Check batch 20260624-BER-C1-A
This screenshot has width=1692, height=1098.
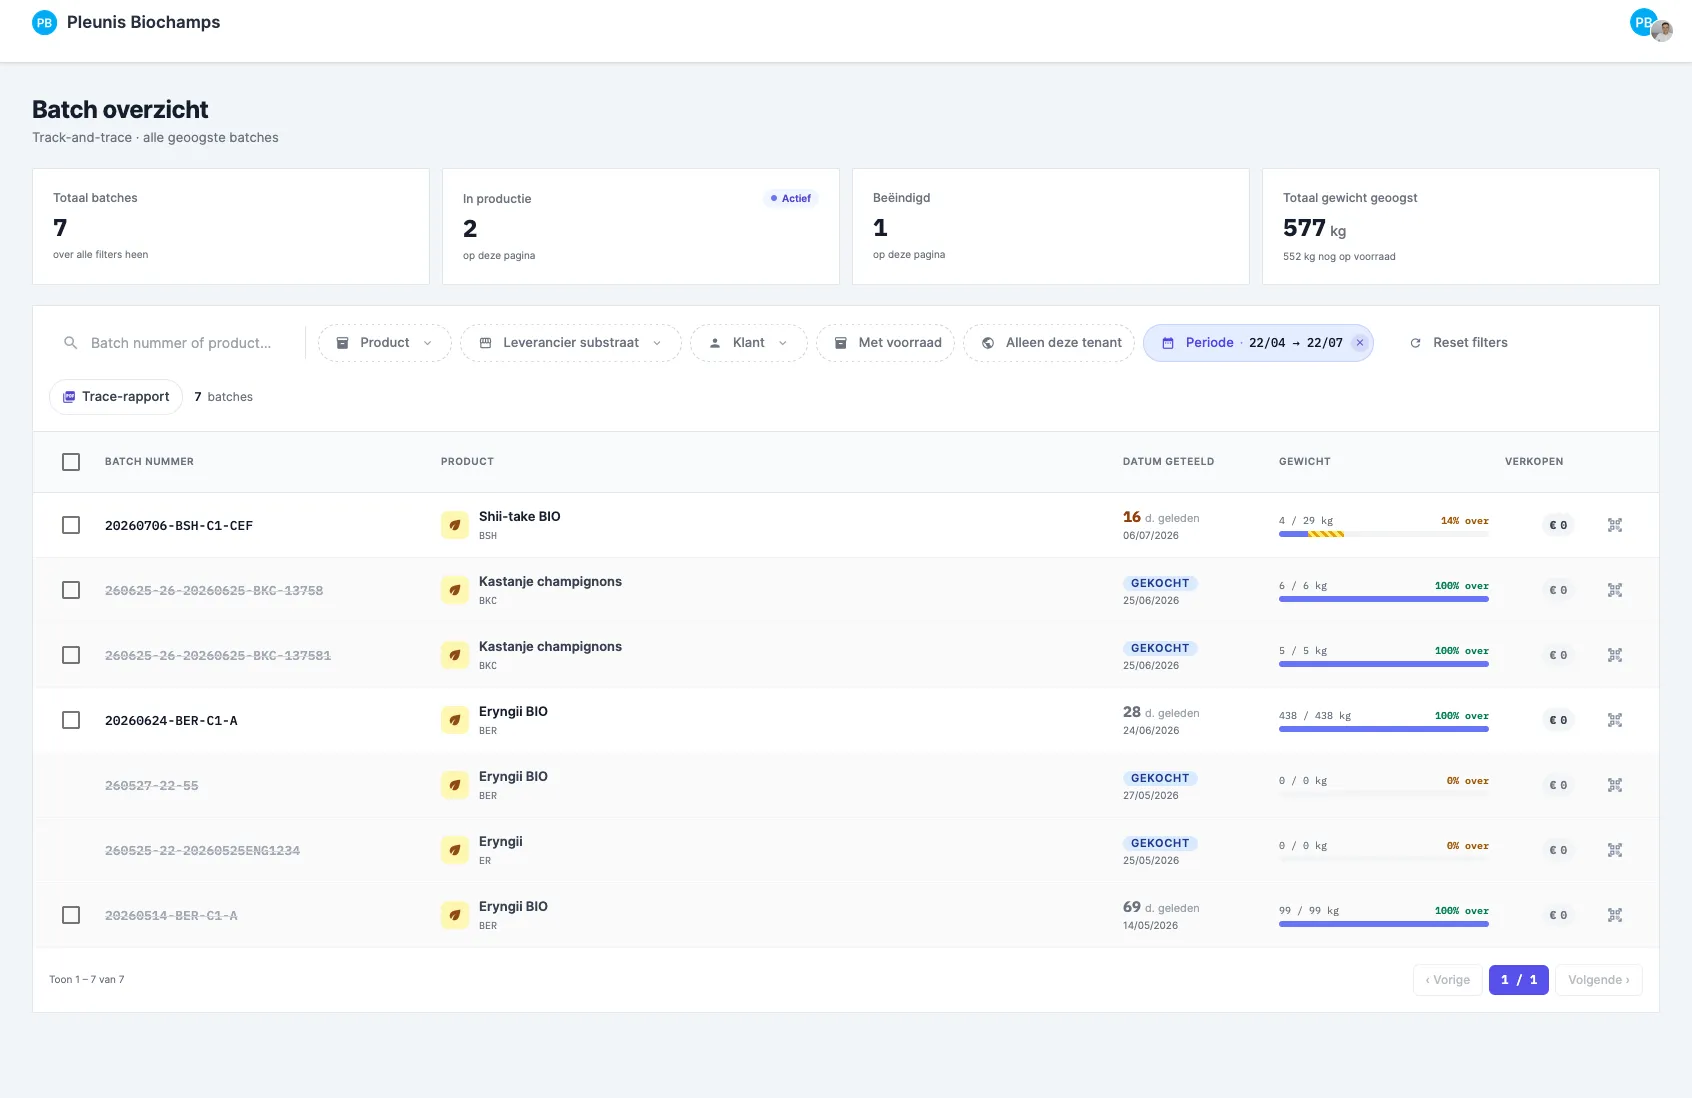tap(71, 720)
